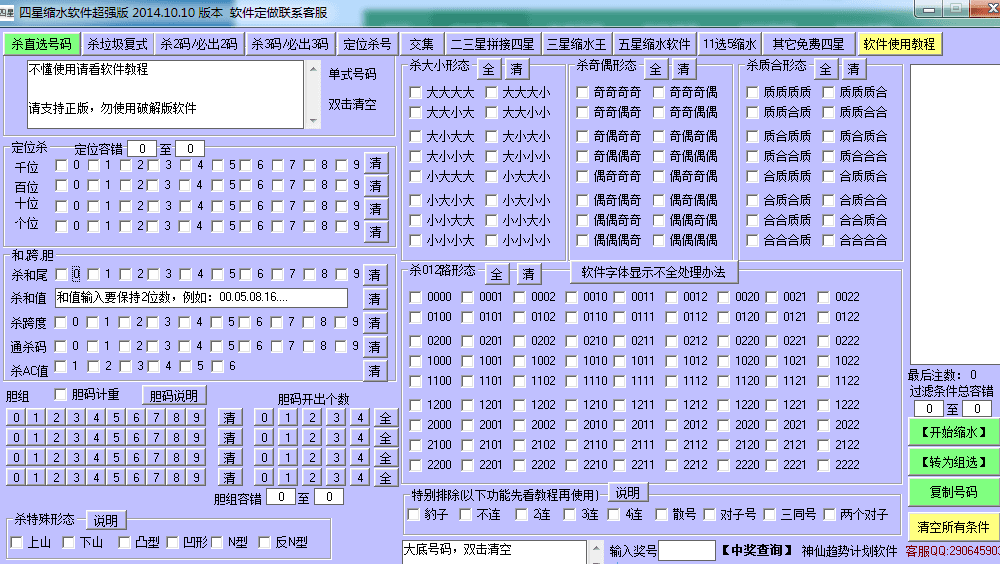Viewport: 1000px width, 564px height.
Task: Select the 定位杀号 tab
Action: click(367, 44)
